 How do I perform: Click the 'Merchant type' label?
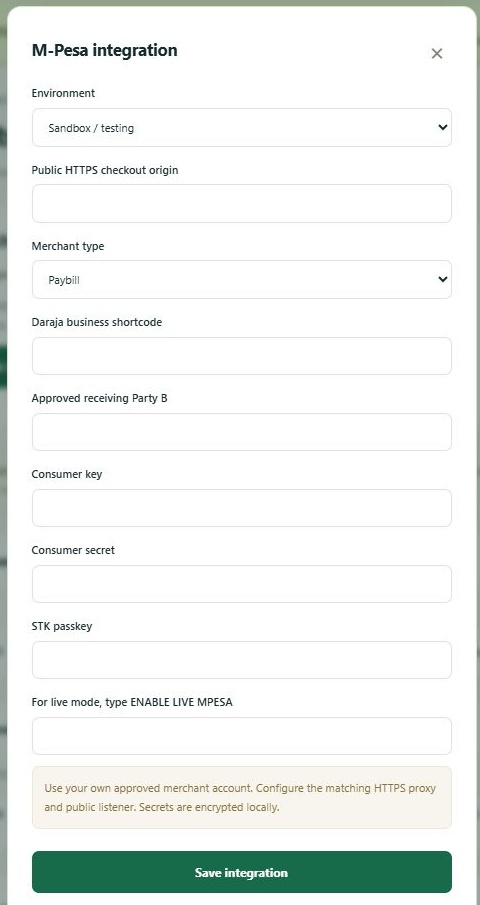68,246
